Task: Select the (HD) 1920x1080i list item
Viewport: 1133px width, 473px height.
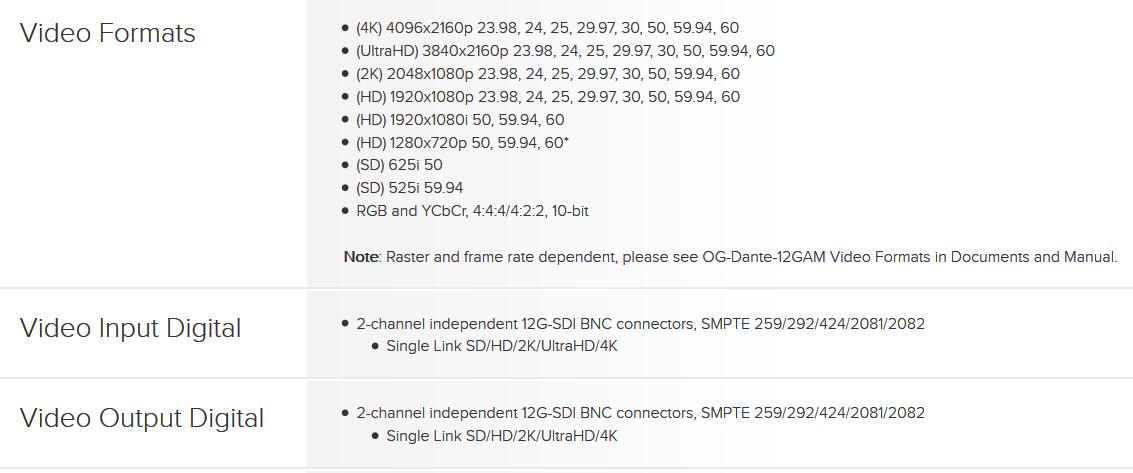Action: 460,120
